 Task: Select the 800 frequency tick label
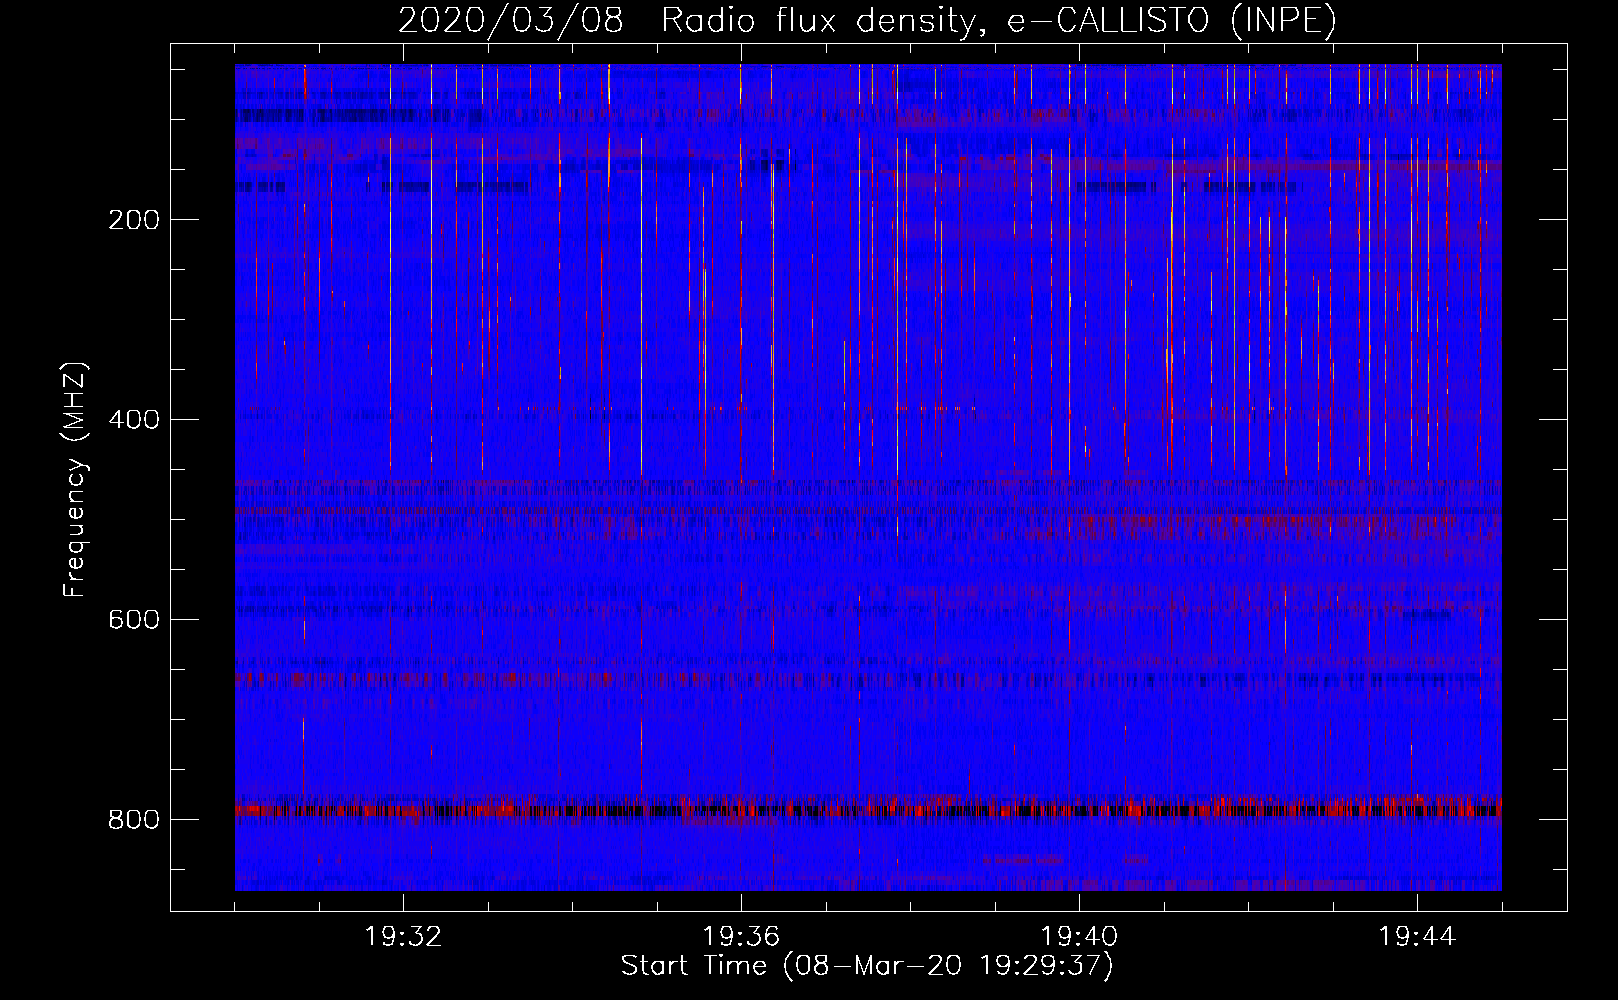(134, 820)
